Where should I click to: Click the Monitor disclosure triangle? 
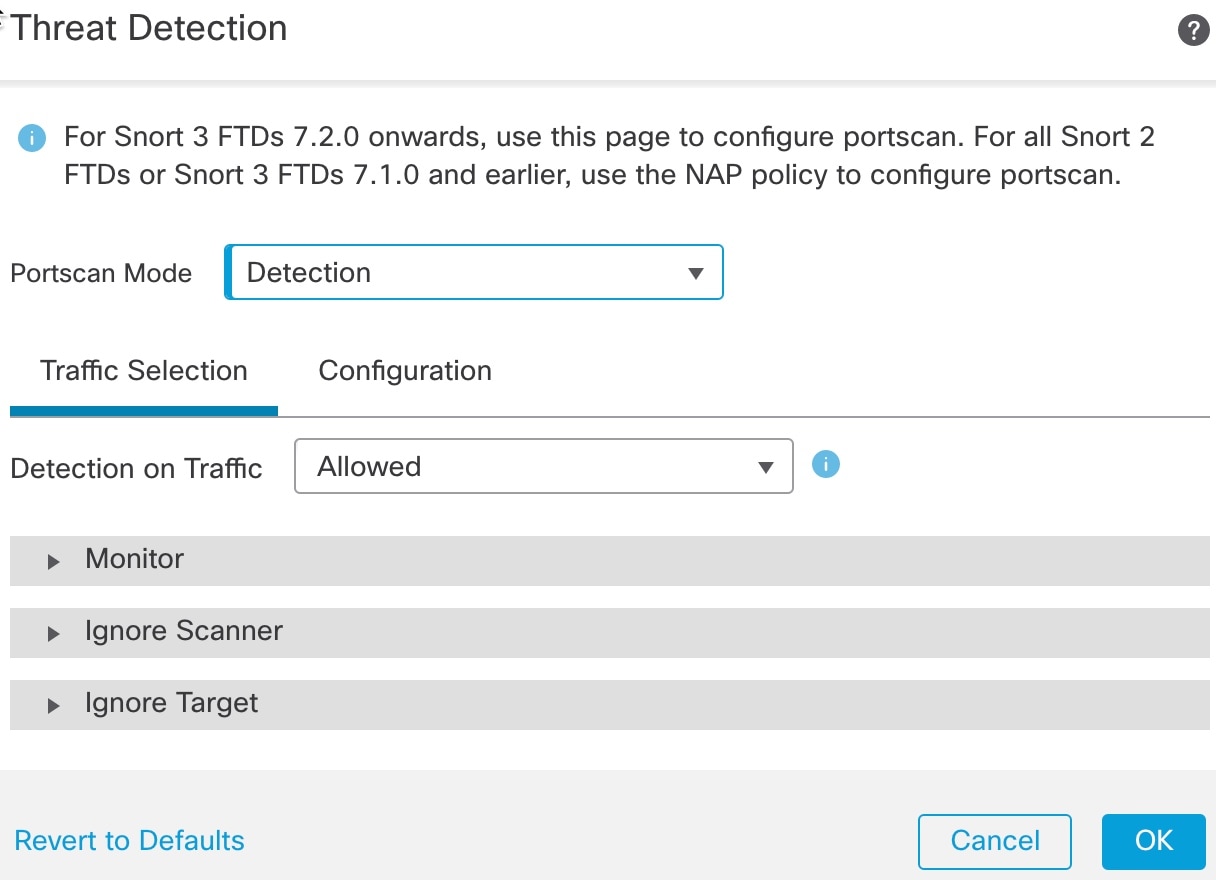(x=54, y=562)
